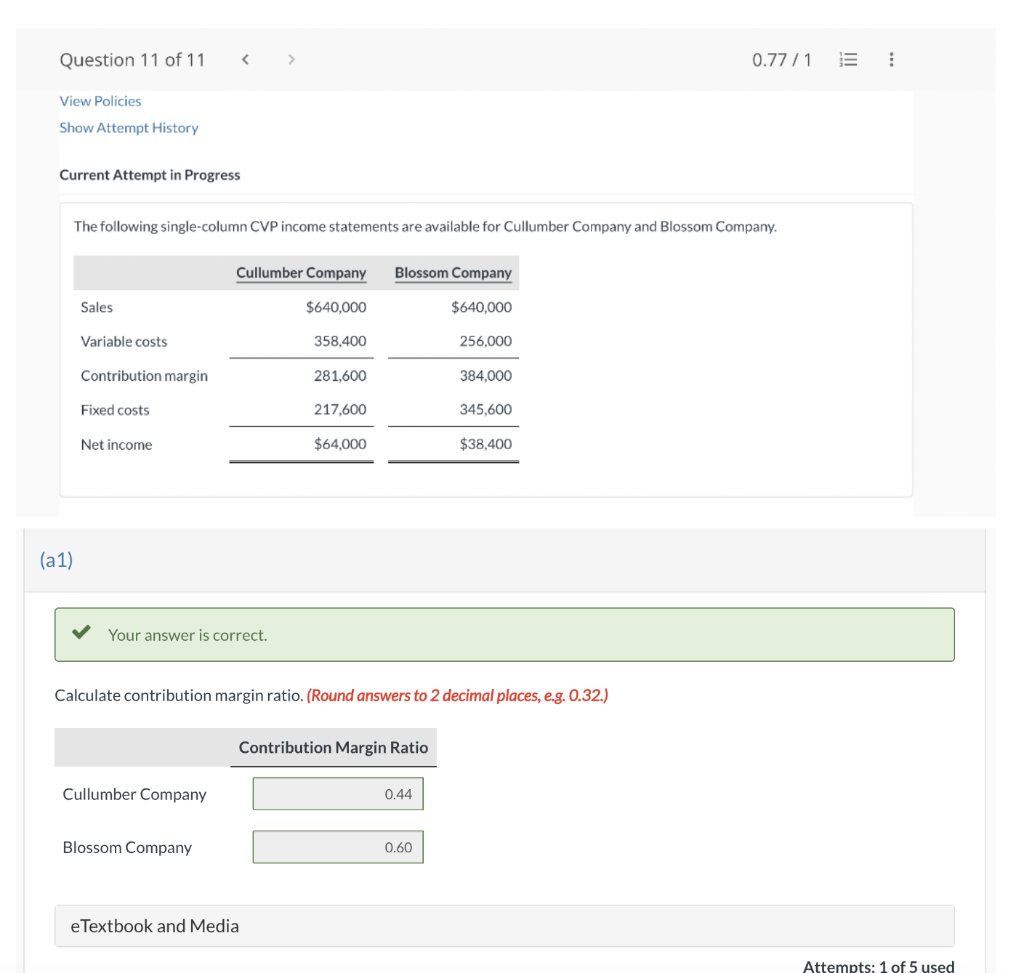Select the question score indicator
Image resolution: width=1024 pixels, height=973 pixels.
(x=781, y=59)
